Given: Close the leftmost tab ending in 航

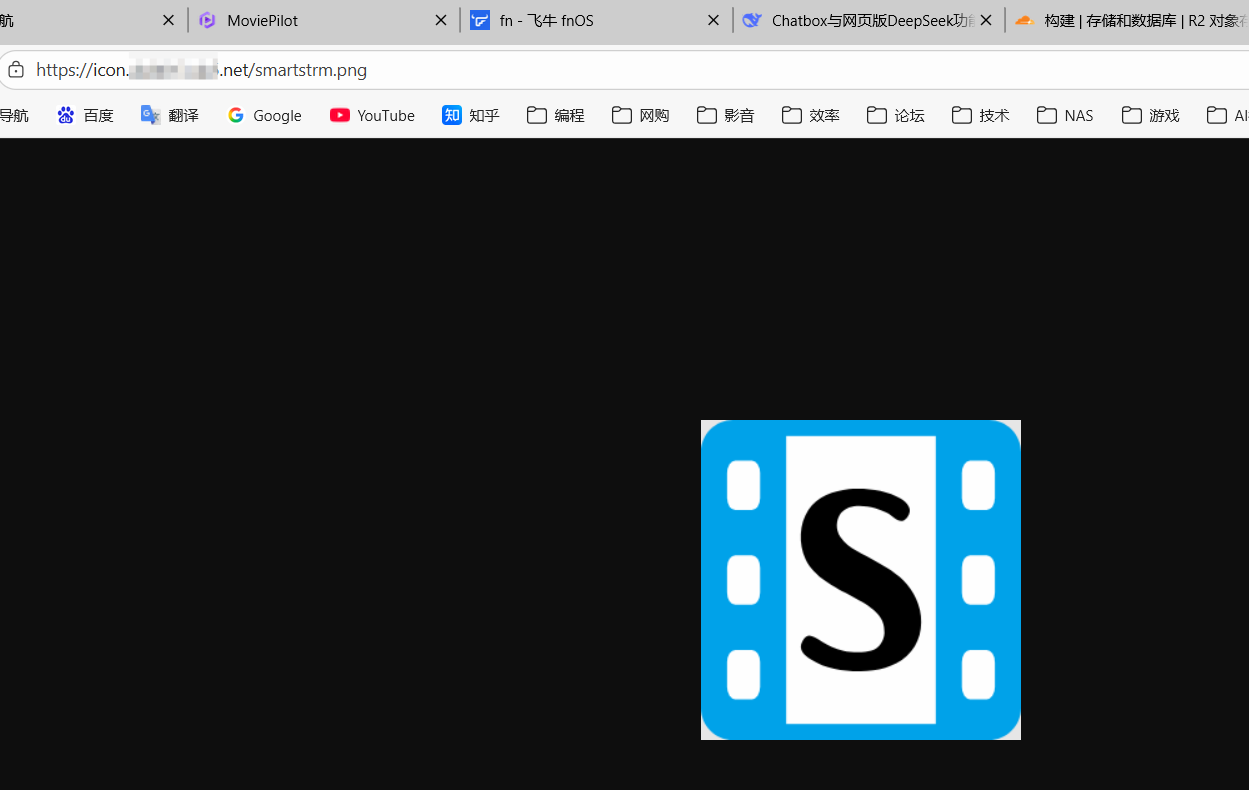Looking at the screenshot, I should 168,20.
